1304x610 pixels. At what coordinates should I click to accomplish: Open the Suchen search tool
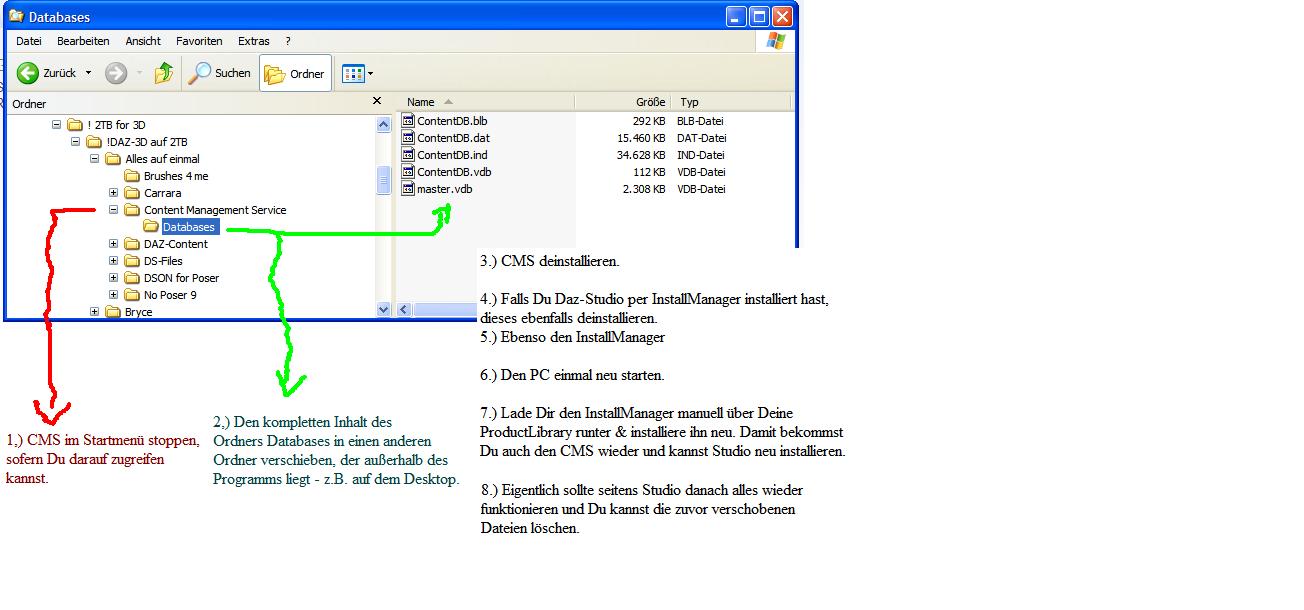(220, 73)
